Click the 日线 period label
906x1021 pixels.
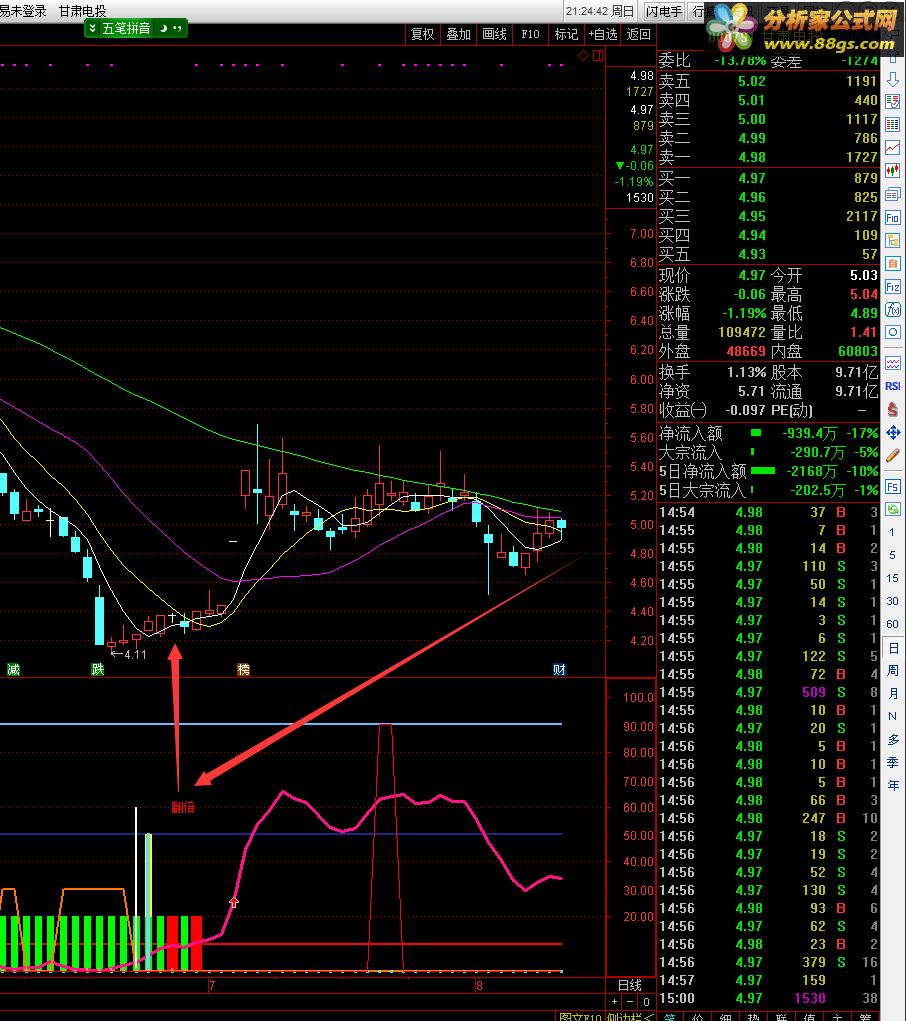click(x=630, y=985)
